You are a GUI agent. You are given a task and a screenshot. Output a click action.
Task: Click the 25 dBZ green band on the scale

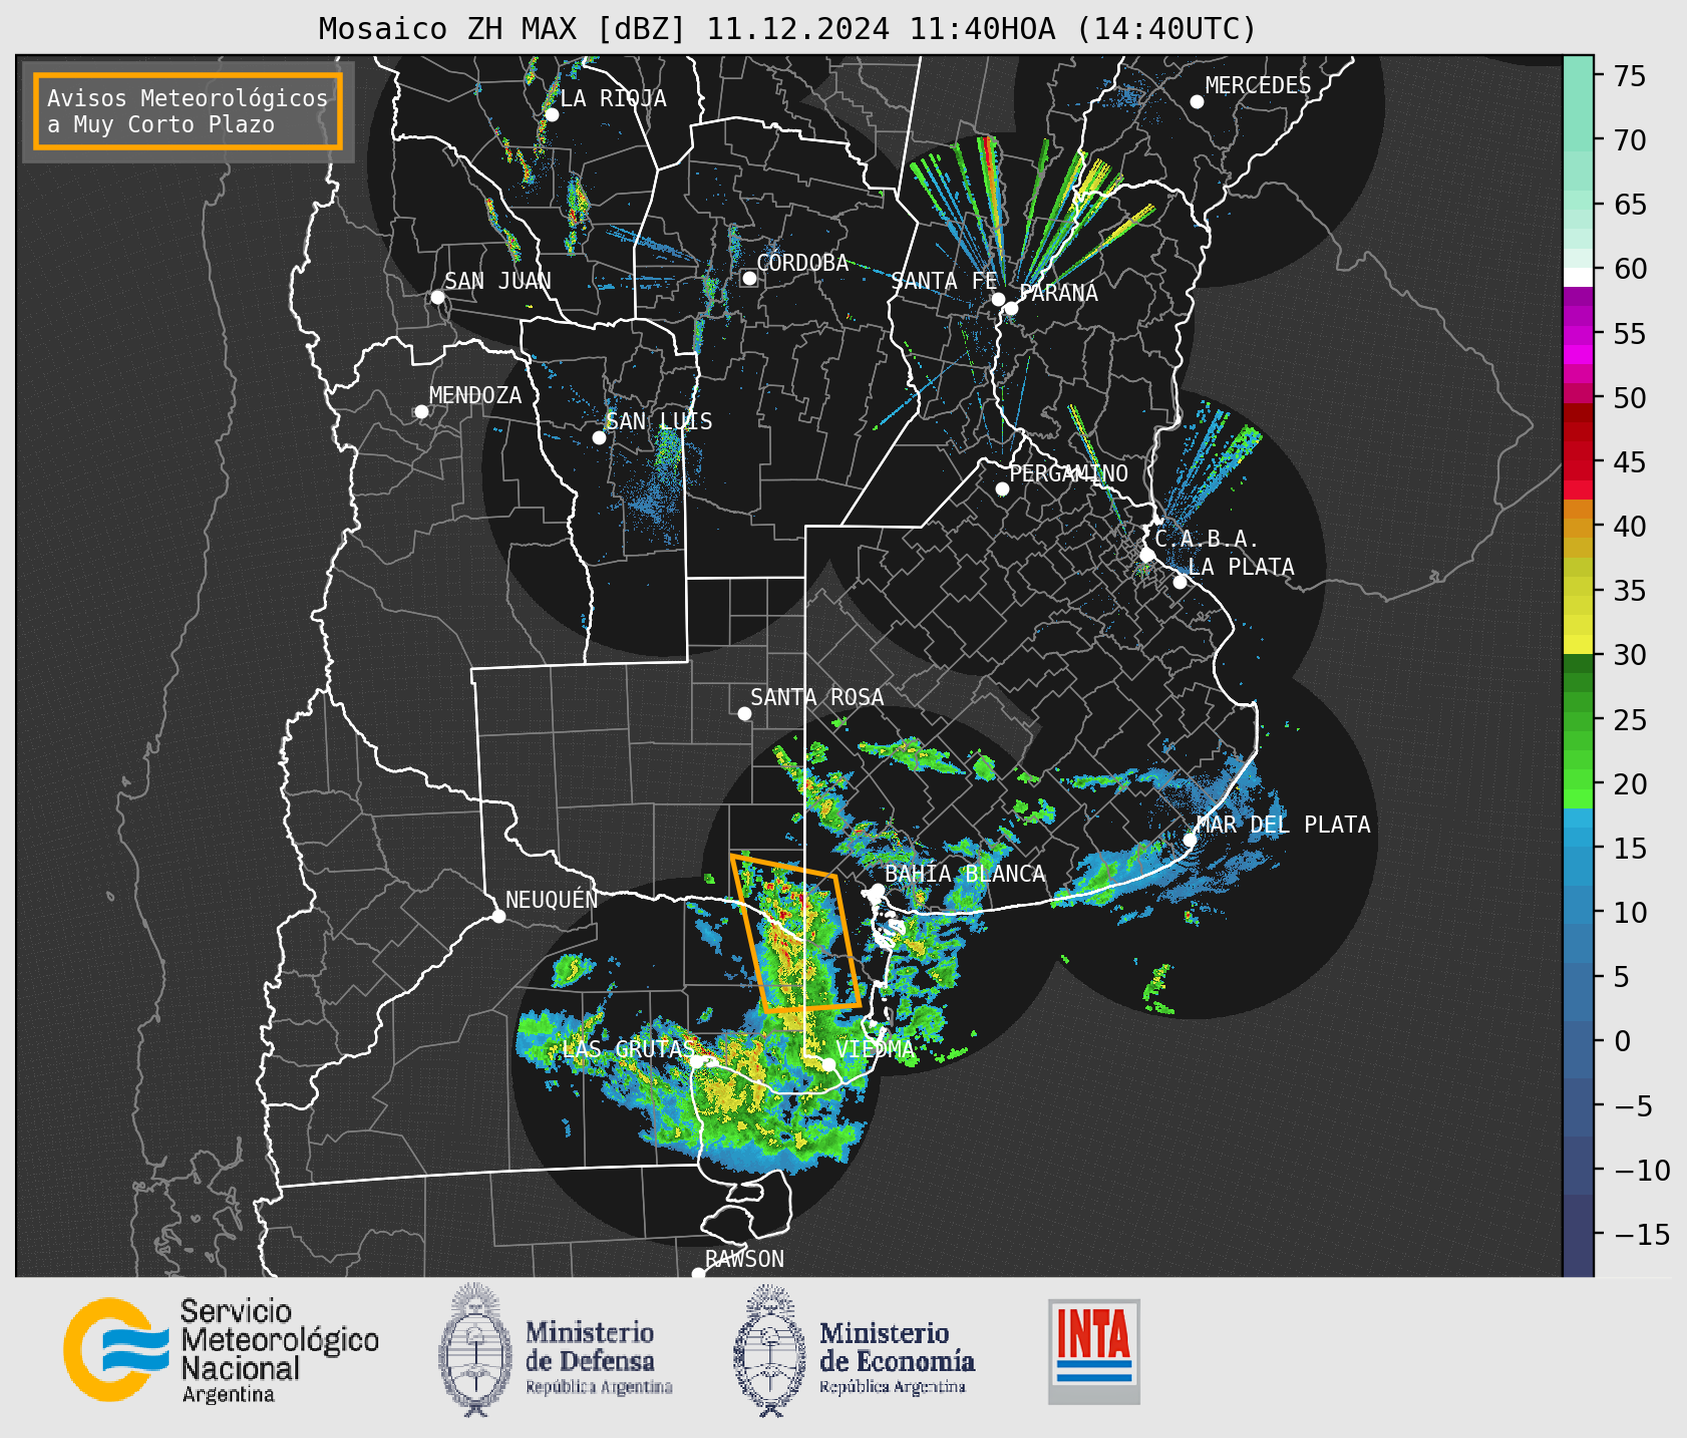point(1578,720)
